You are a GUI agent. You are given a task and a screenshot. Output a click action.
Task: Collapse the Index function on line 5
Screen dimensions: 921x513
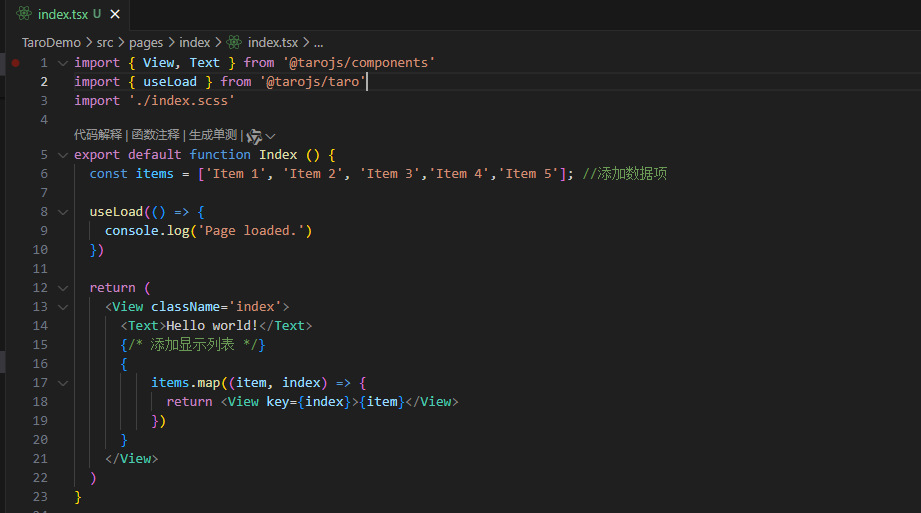[63, 155]
